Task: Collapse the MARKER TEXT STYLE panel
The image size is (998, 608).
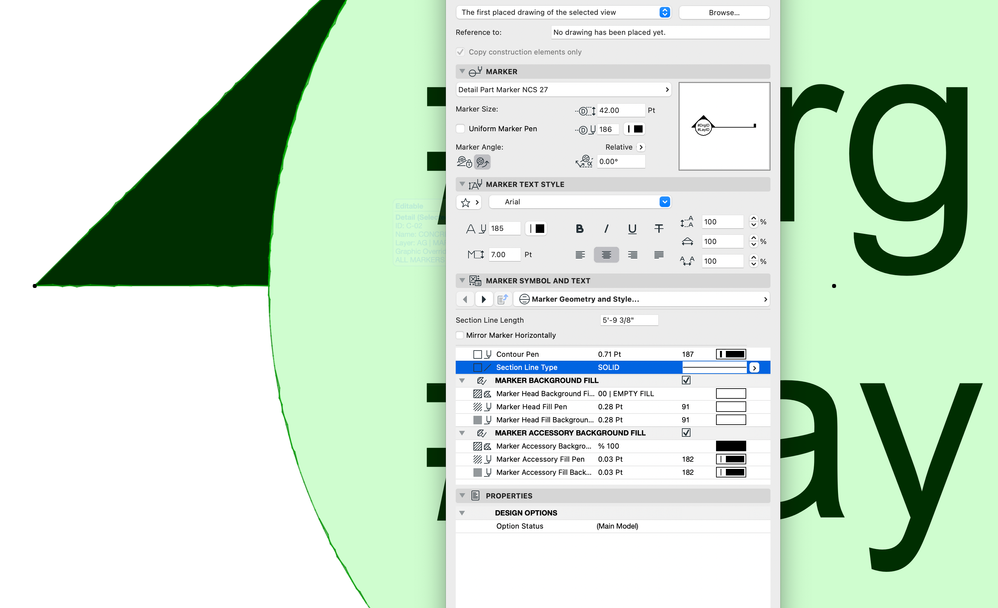Action: [x=462, y=183]
